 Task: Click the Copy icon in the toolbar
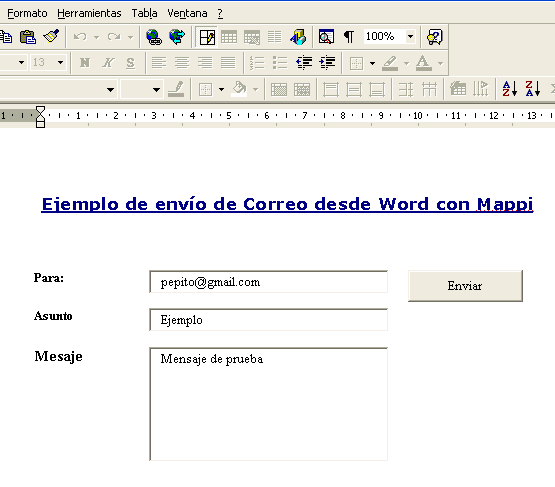6,37
